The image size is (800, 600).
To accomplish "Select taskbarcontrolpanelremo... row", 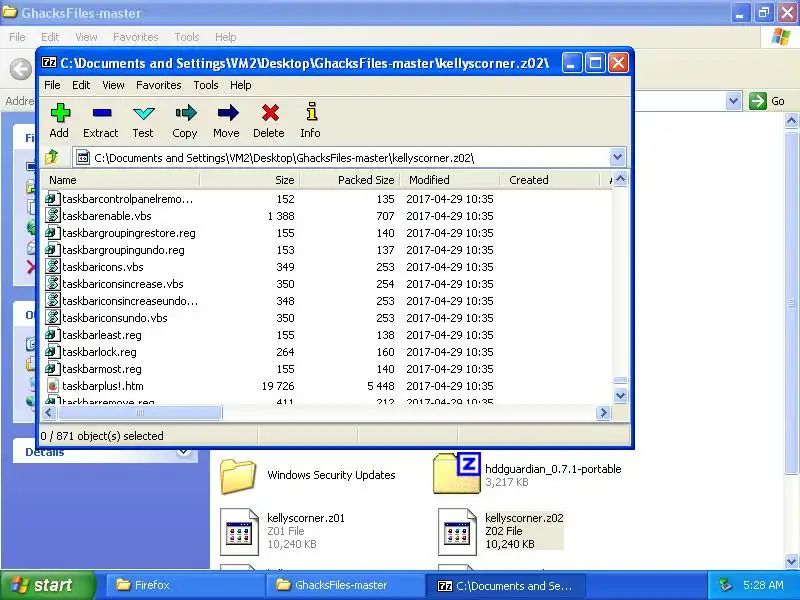I will (x=327, y=199).
